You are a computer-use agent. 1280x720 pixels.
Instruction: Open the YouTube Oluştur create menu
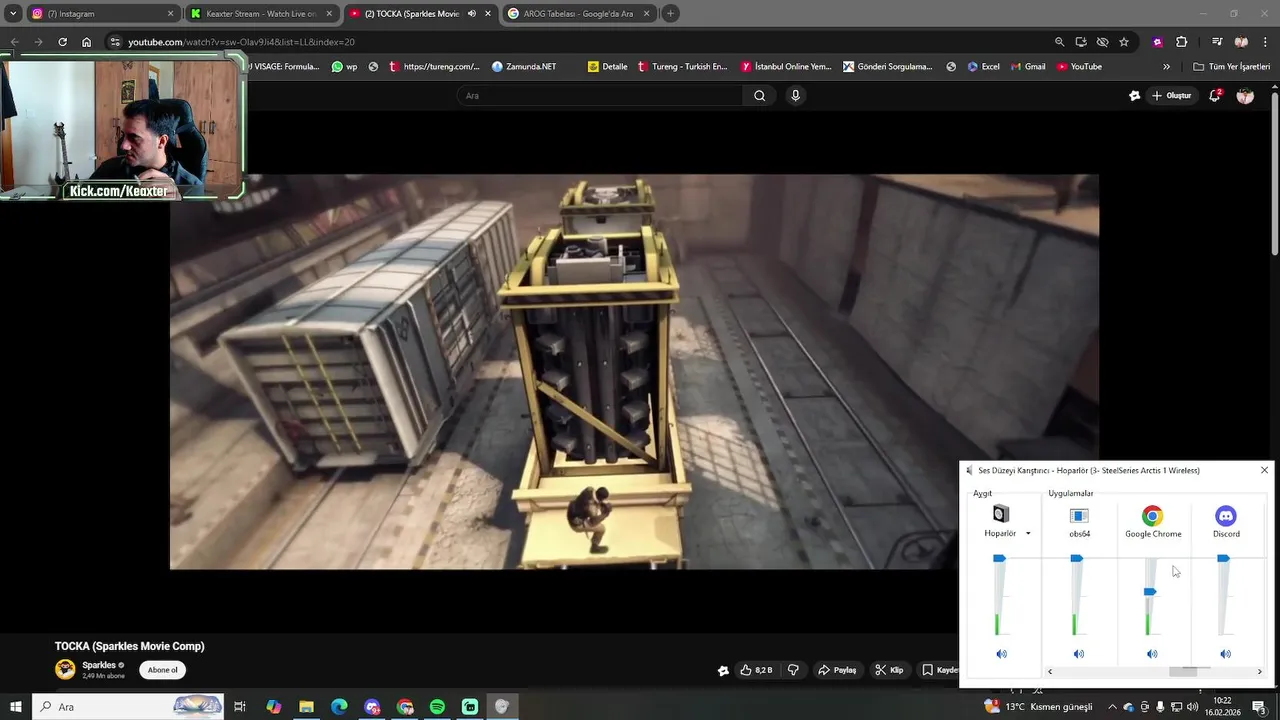(x=1172, y=96)
